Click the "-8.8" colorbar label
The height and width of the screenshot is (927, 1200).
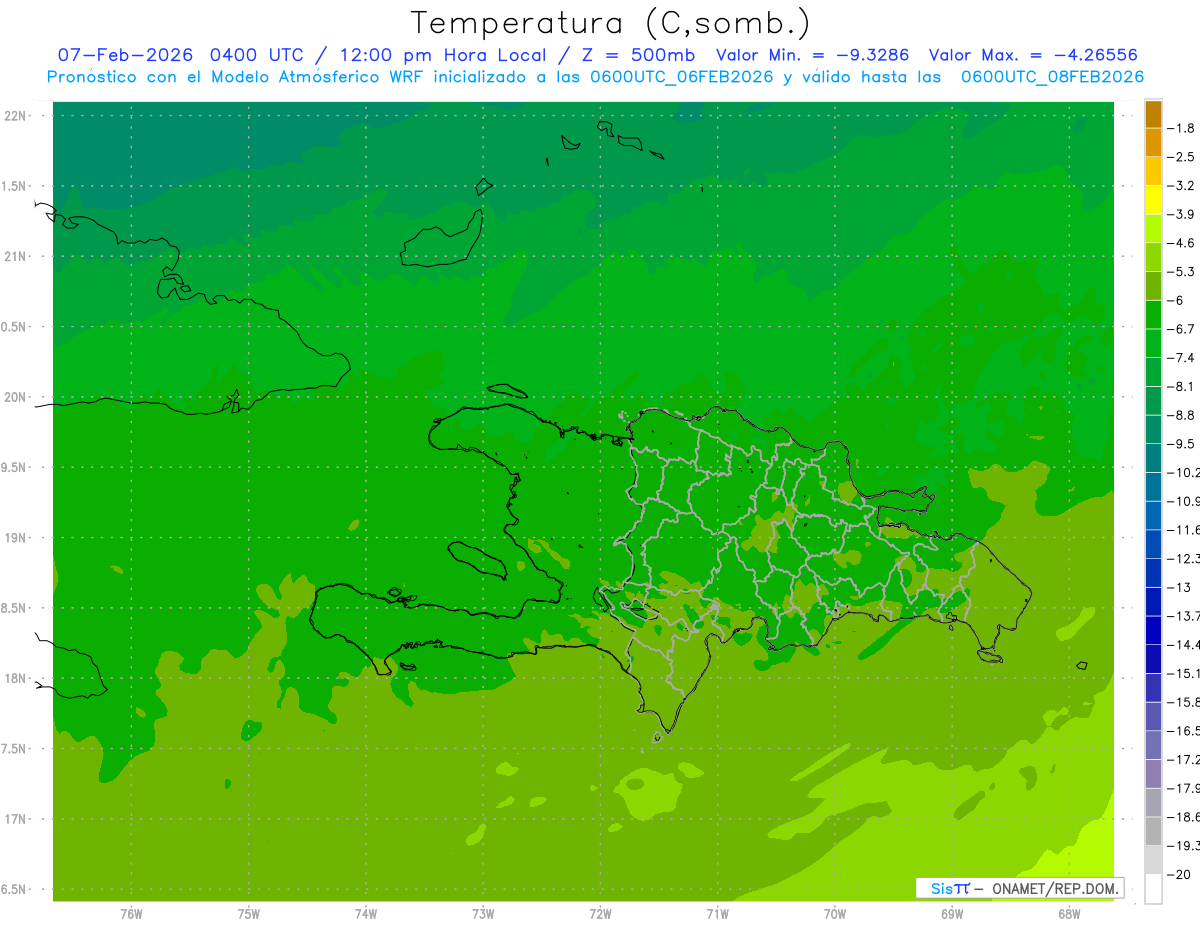coord(1182,415)
